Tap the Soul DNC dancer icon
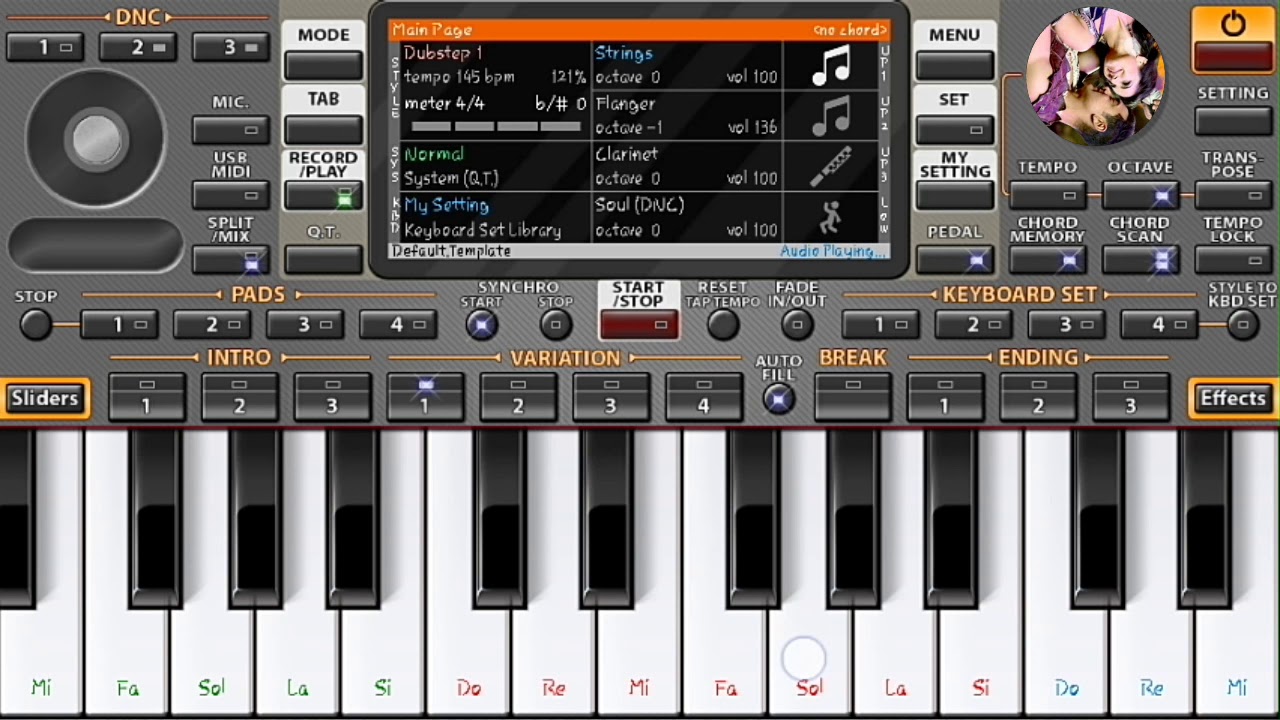This screenshot has width=1280, height=720. 831,218
